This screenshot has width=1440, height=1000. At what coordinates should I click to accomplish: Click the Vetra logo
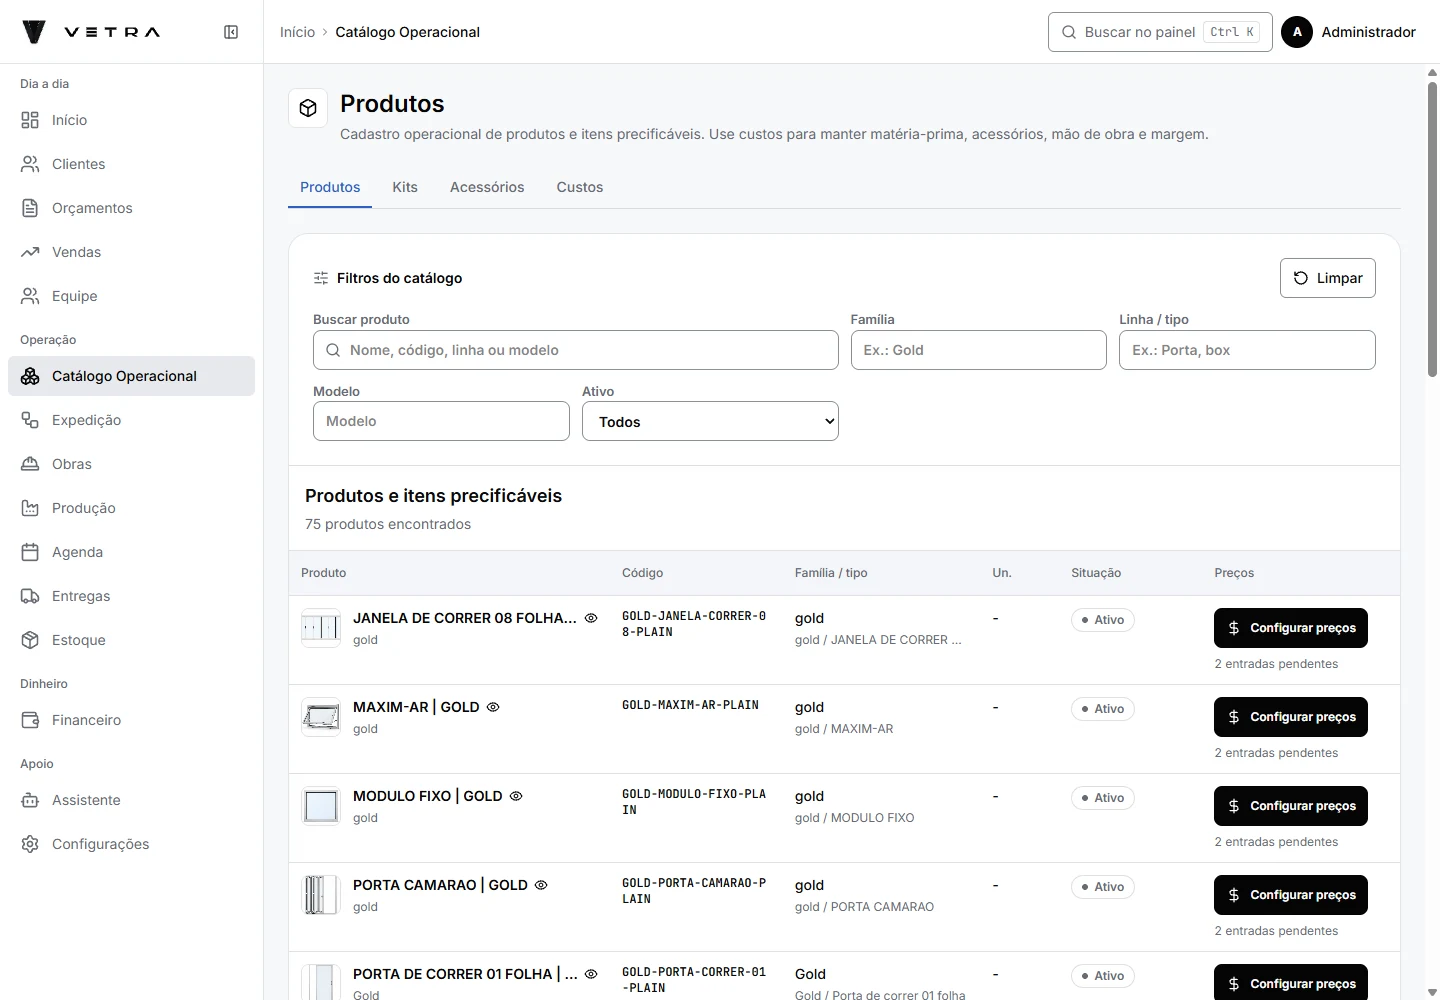pos(91,32)
